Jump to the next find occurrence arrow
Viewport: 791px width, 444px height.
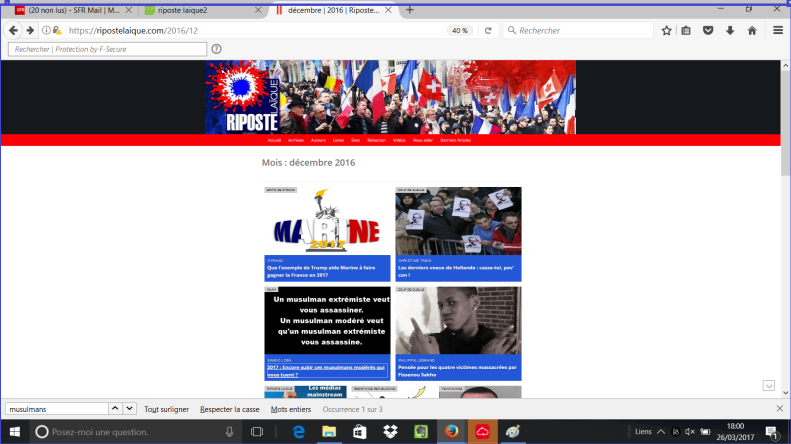click(x=129, y=409)
